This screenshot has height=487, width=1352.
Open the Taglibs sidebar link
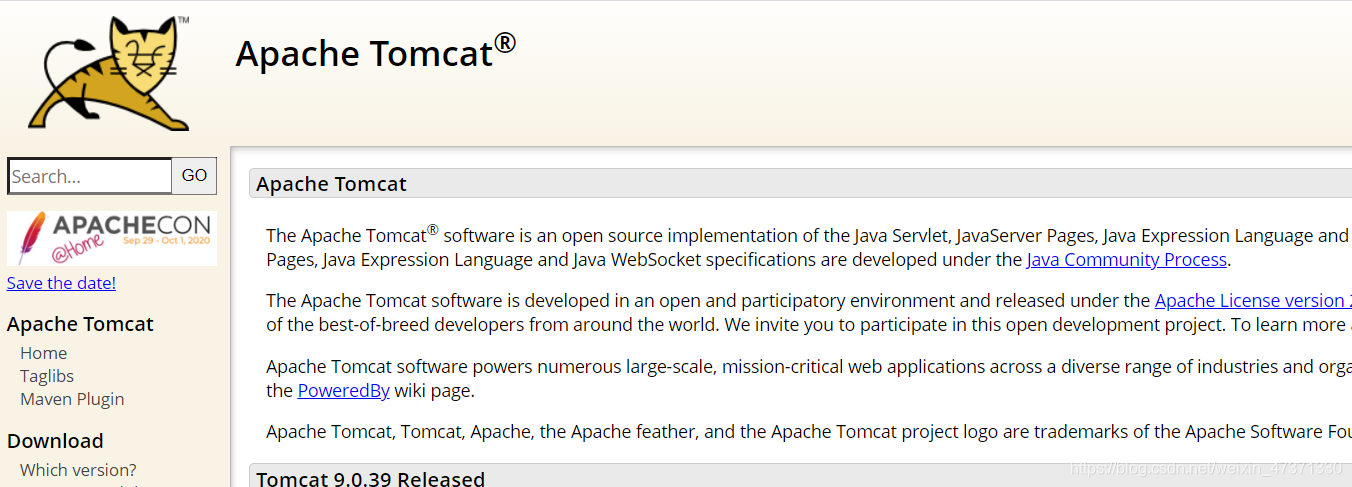pyautogui.click(x=47, y=376)
